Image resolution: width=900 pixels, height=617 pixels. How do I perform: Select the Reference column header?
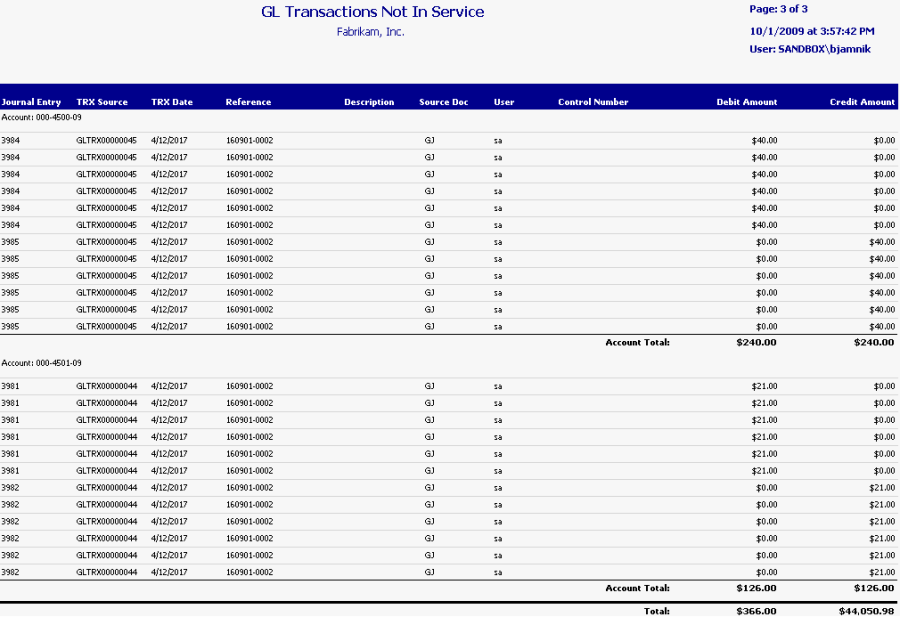248,102
